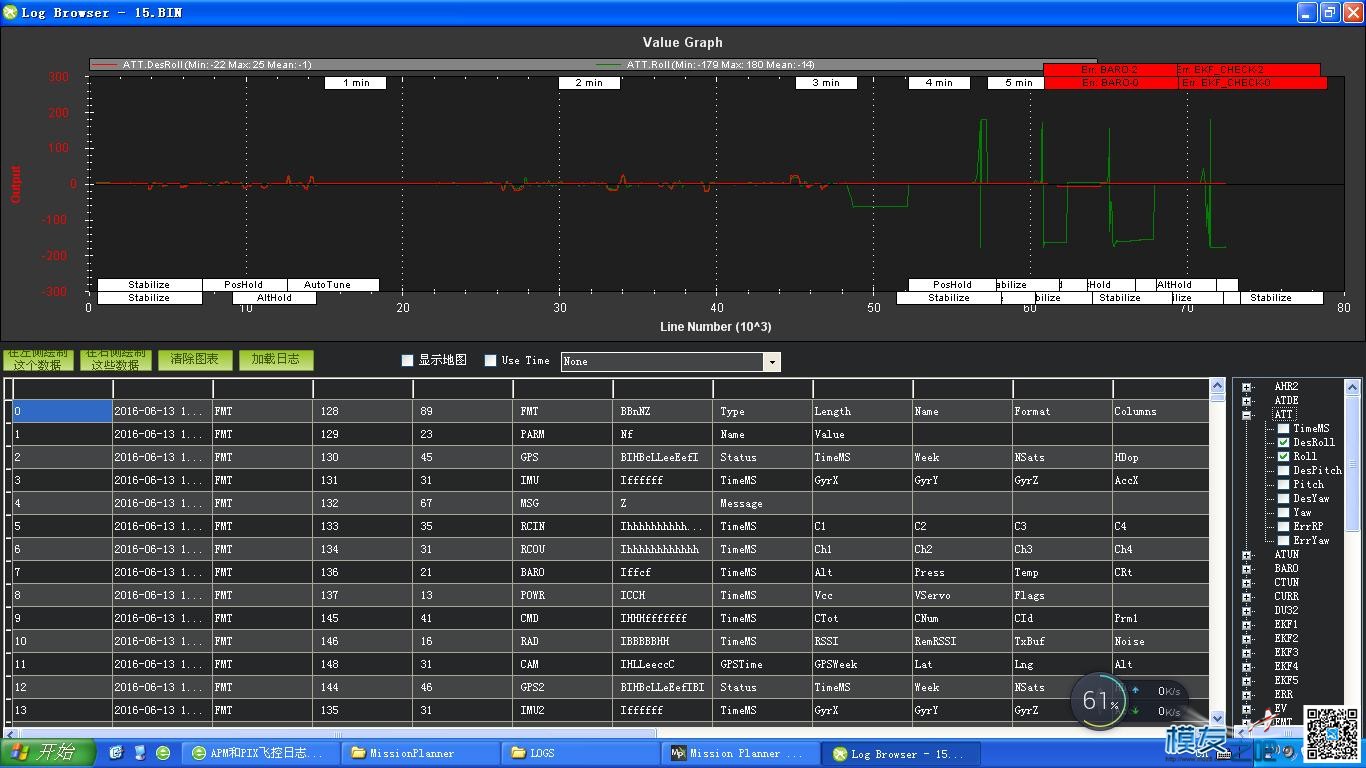Image resolution: width=1366 pixels, height=768 pixels.
Task: Click the Err: EKF_CHECK-2 red marker
Action: (1249, 70)
